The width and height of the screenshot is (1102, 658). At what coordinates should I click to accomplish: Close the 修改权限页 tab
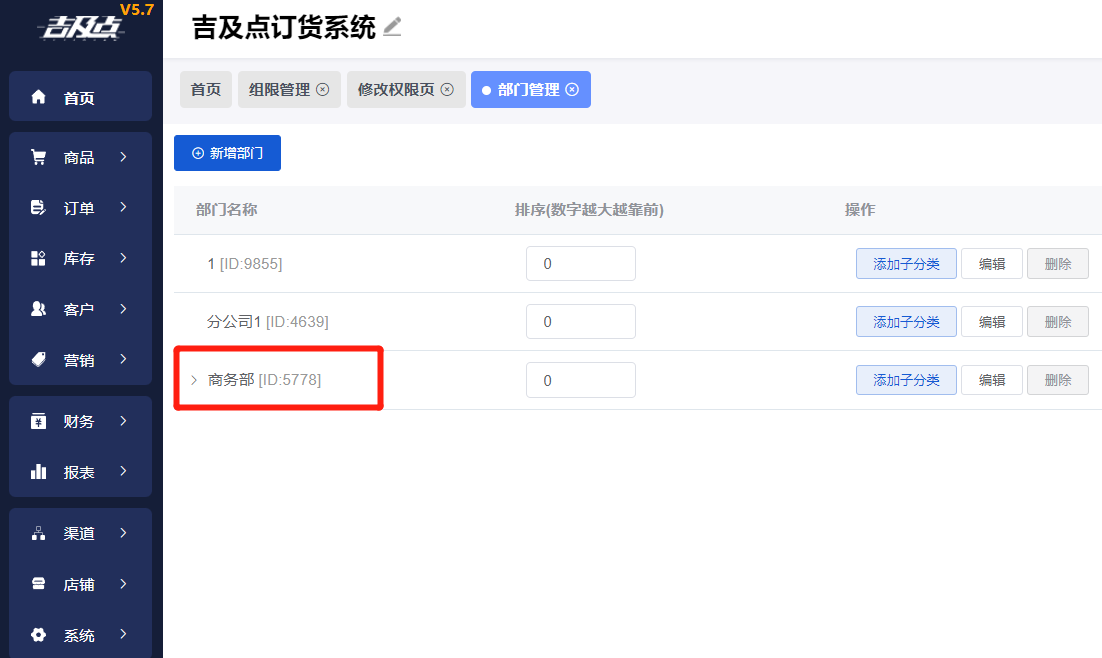(x=447, y=89)
